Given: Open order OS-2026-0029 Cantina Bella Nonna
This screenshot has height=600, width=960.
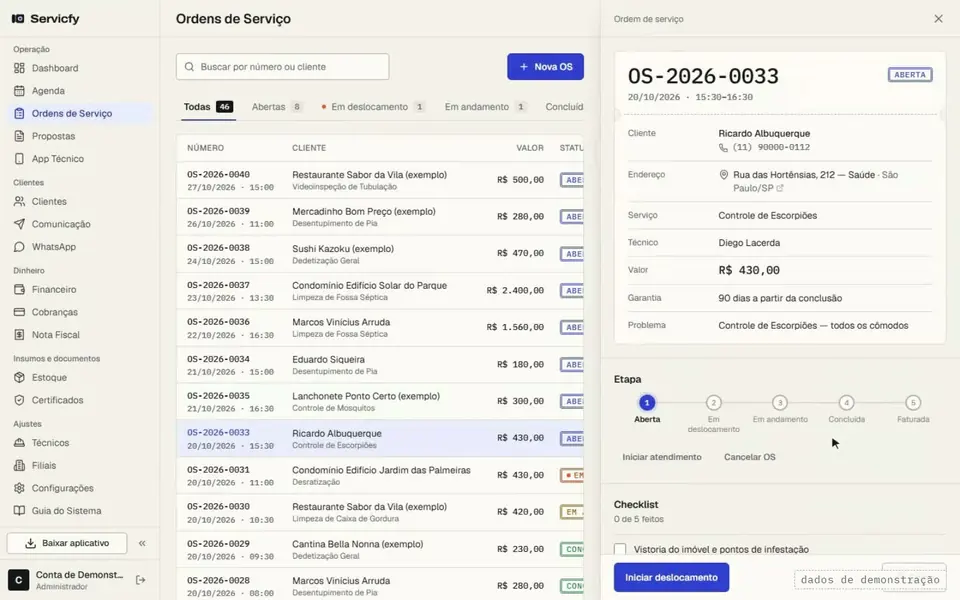Looking at the screenshot, I should (x=380, y=550).
